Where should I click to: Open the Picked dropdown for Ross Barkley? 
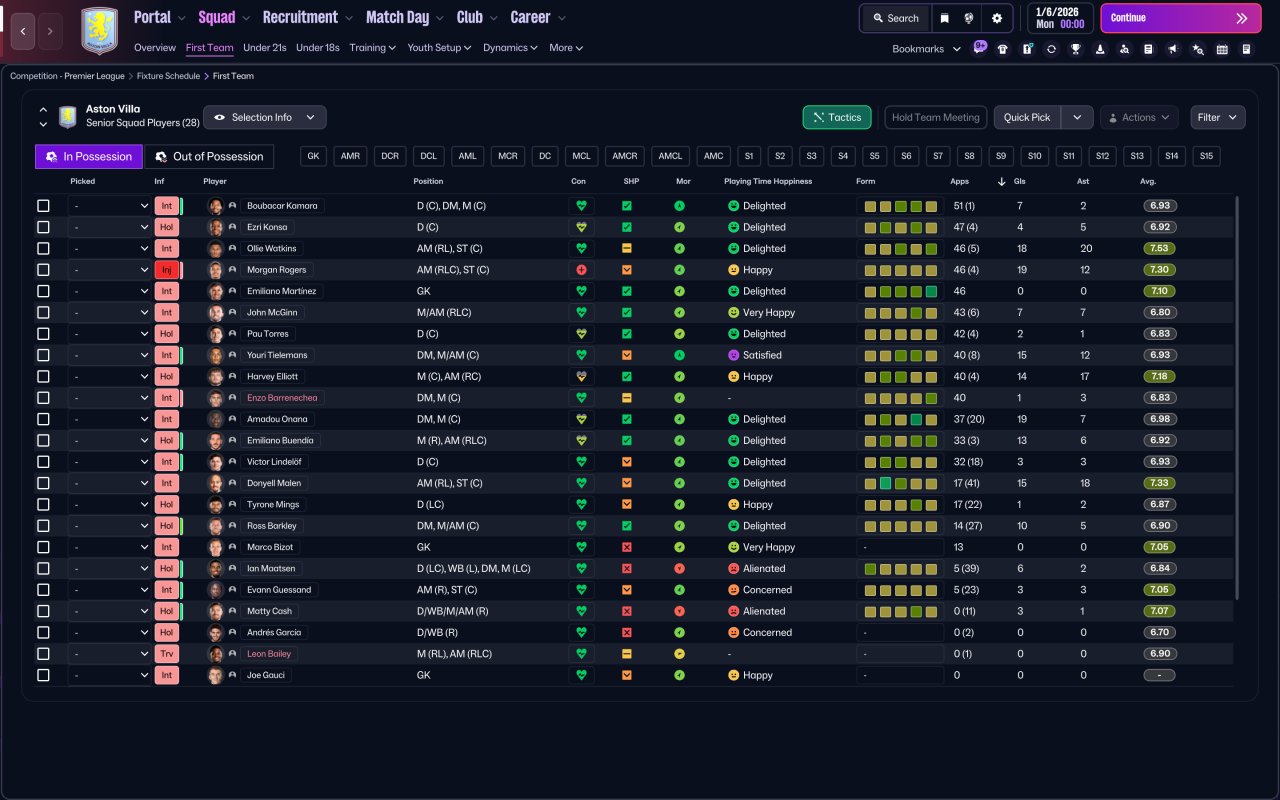click(109, 526)
